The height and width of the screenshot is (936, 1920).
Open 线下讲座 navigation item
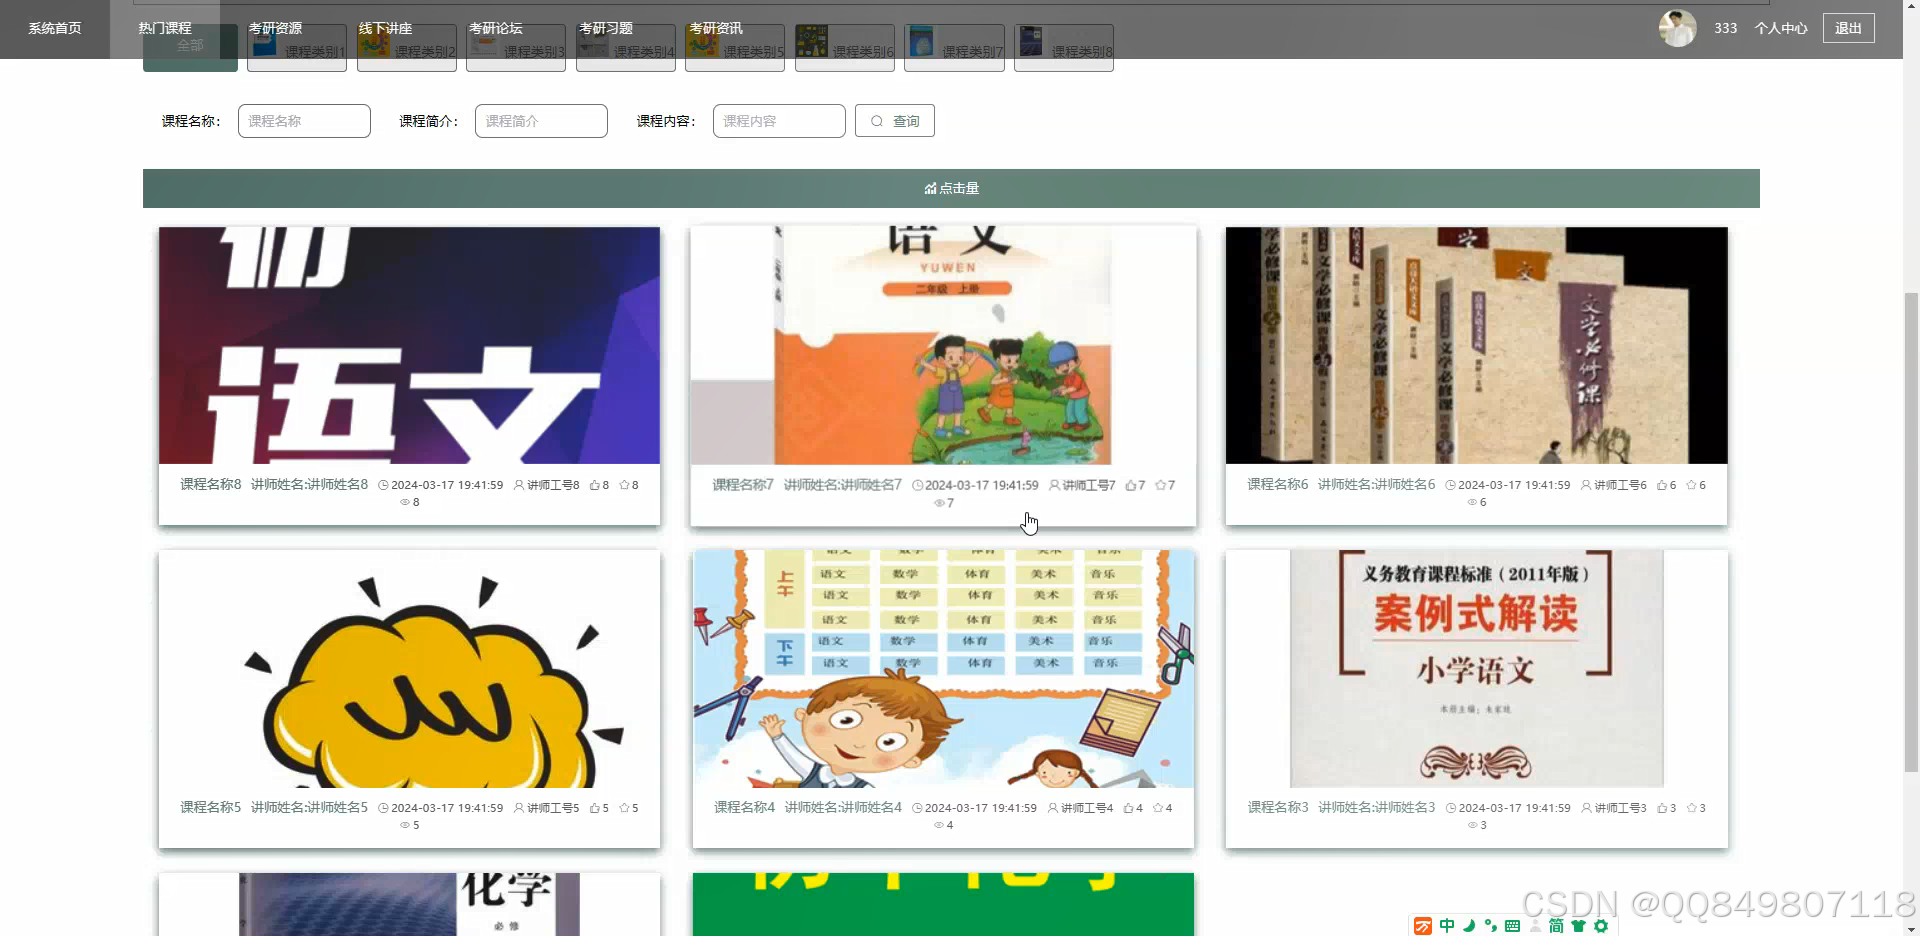click(385, 28)
